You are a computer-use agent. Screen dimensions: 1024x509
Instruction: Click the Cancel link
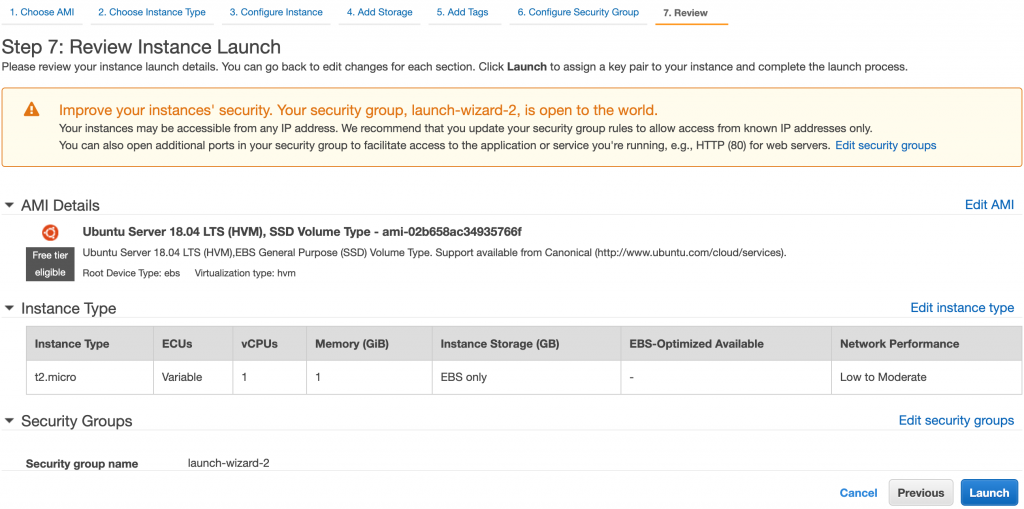(858, 493)
